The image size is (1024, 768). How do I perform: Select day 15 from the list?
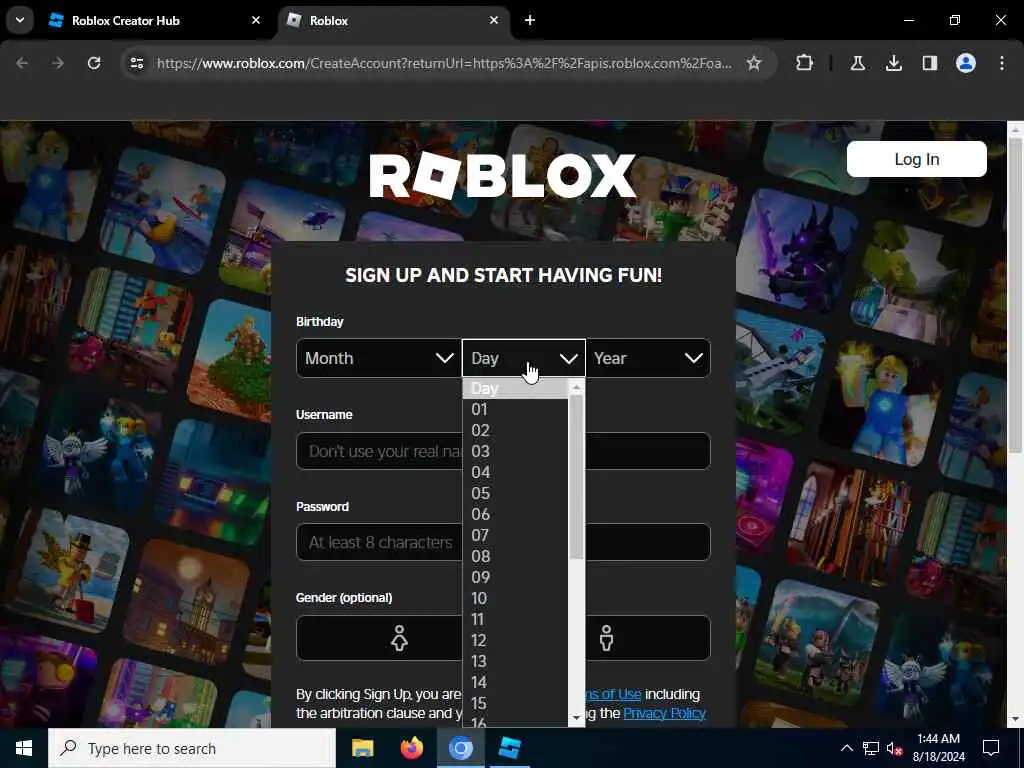[x=515, y=703]
